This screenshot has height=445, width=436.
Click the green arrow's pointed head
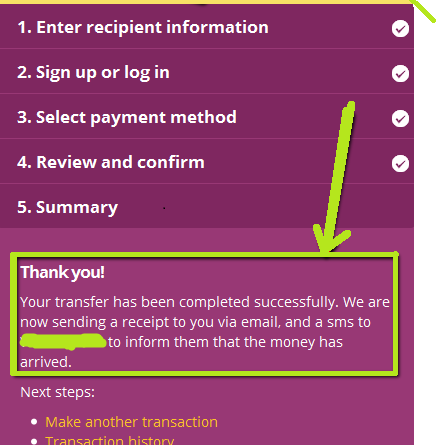pos(330,240)
